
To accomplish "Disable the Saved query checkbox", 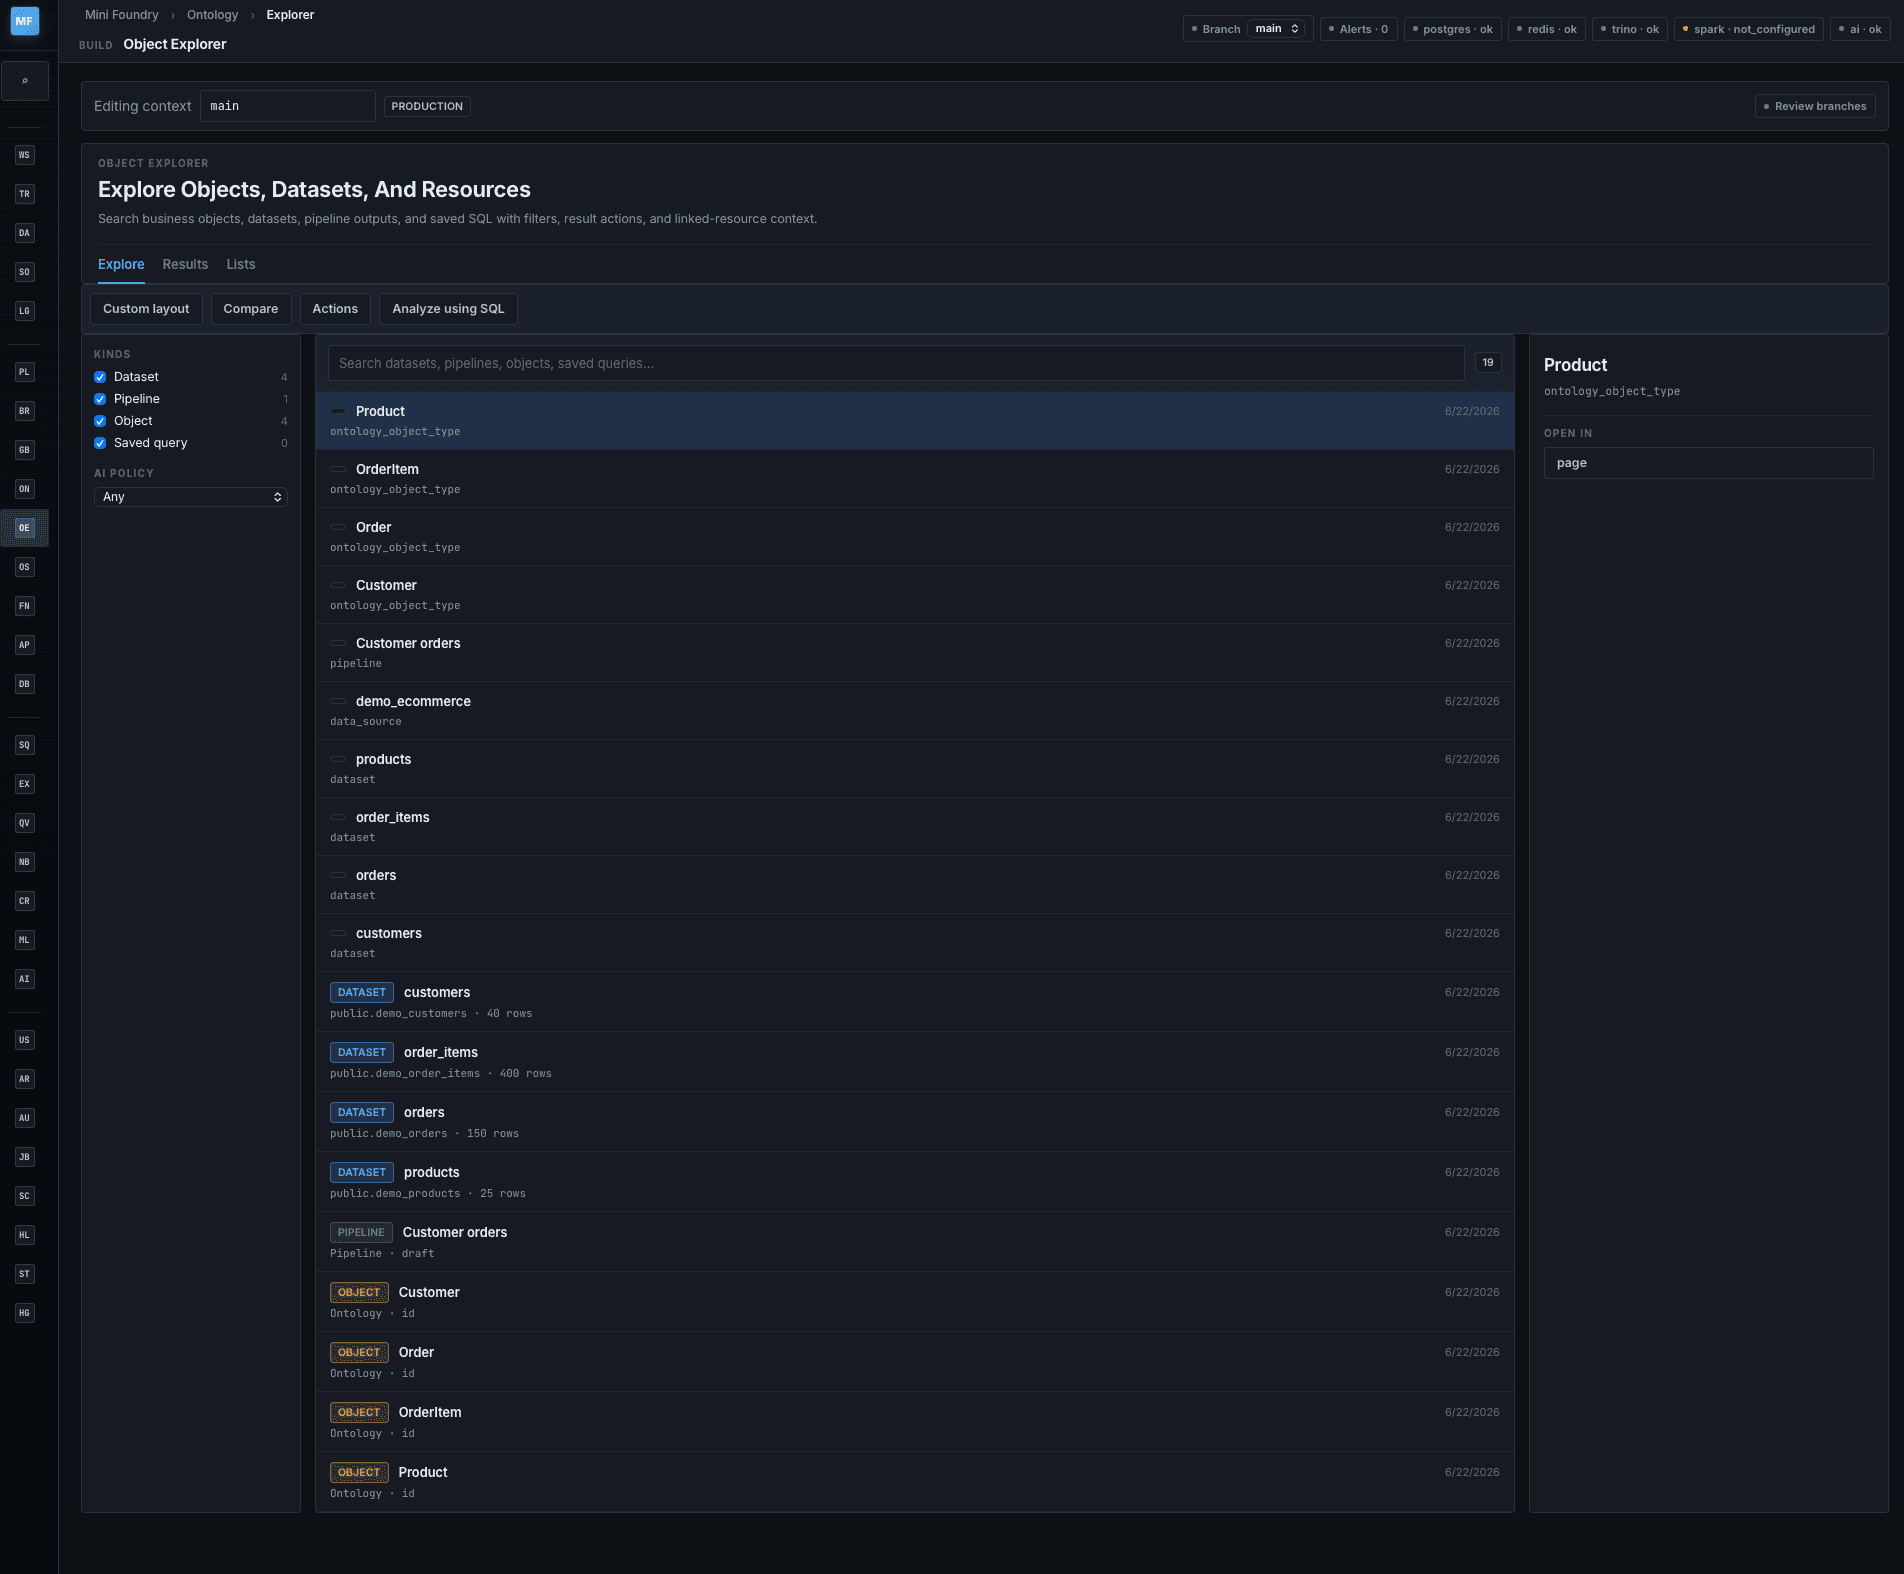I will 100,443.
